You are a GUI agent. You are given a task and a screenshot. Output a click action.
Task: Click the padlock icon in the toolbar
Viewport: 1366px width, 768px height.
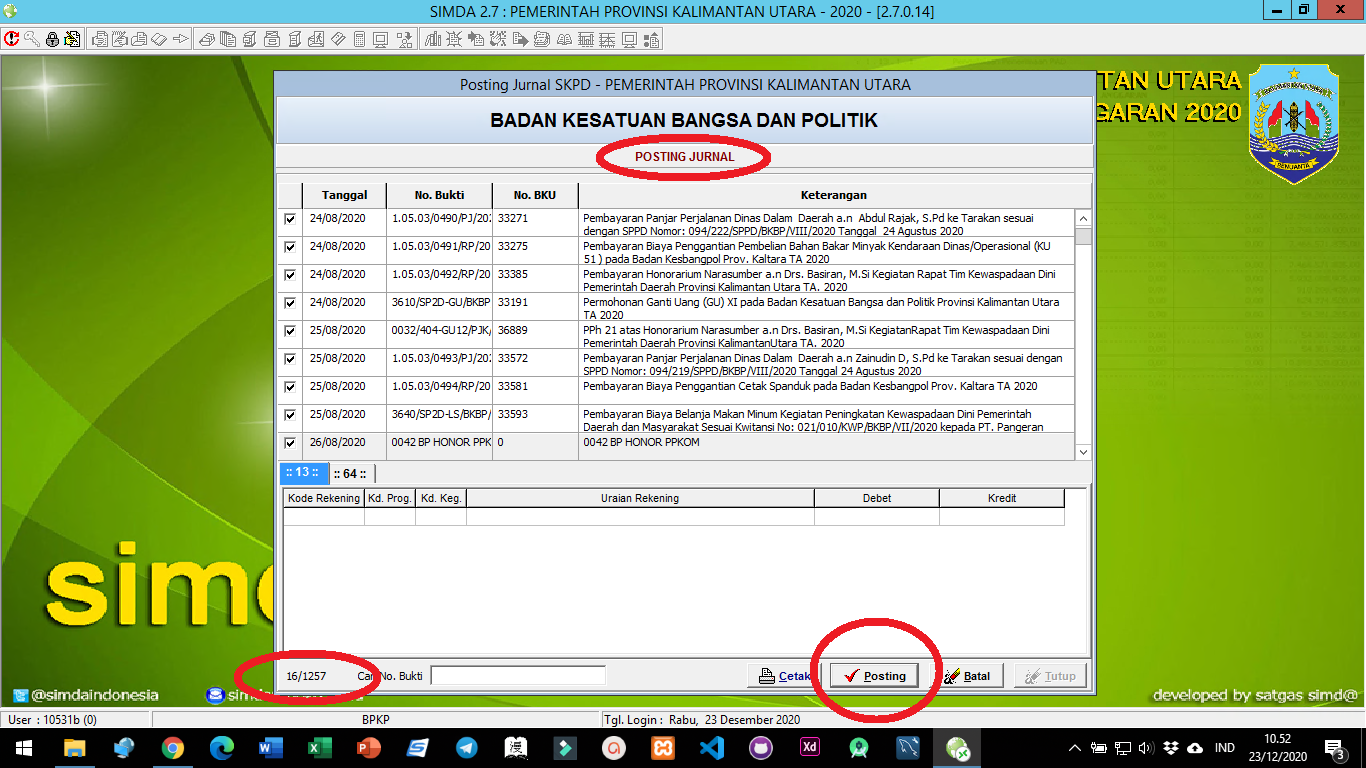[x=52, y=40]
